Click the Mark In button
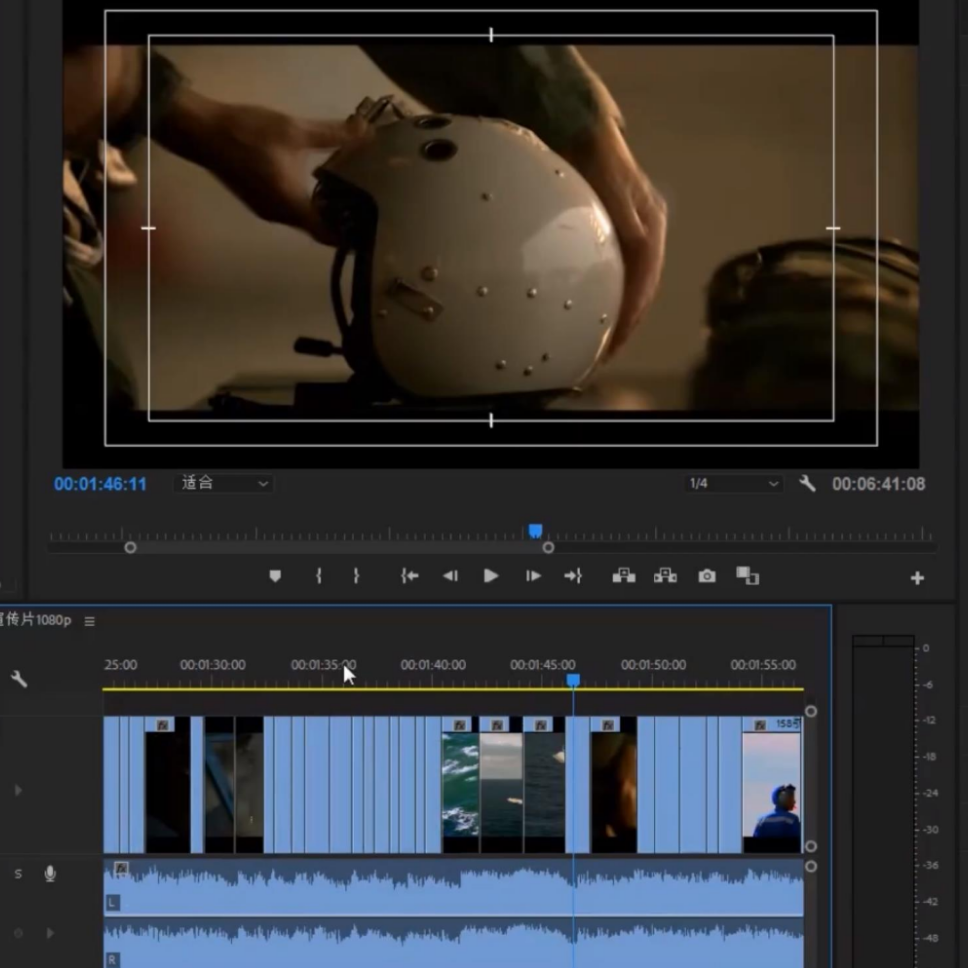The image size is (968, 968). click(319, 576)
